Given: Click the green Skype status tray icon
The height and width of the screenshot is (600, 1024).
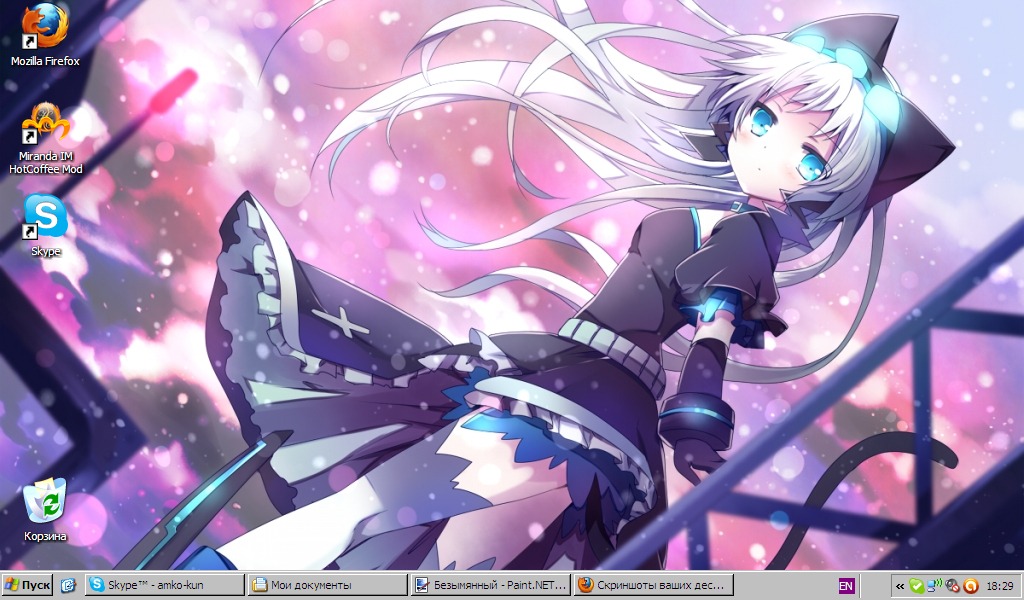Looking at the screenshot, I should 917,585.
